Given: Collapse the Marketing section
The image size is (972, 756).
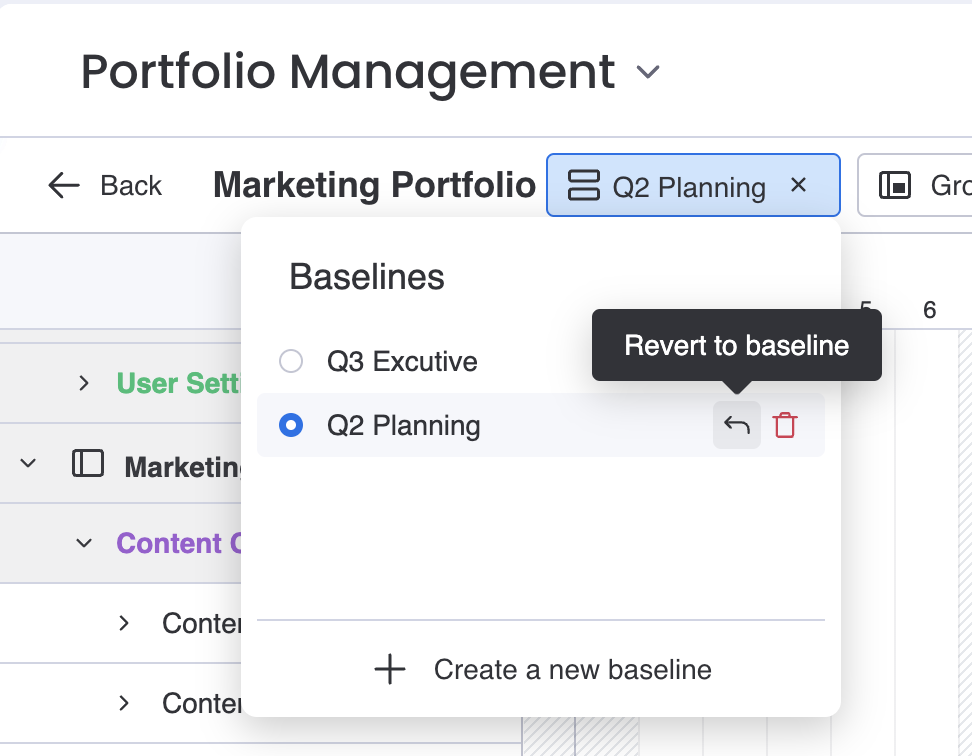Looking at the screenshot, I should coord(28,464).
